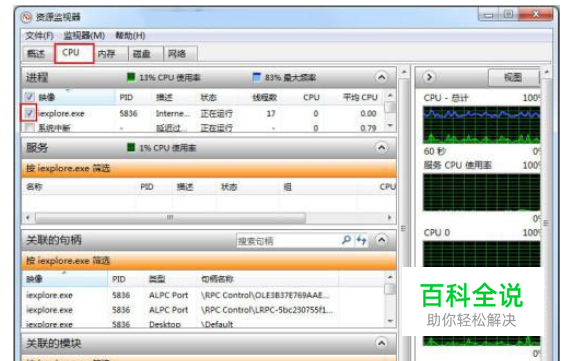Click the handles list scroll down arrow
The height and width of the screenshot is (361, 569).
[x=390, y=321]
